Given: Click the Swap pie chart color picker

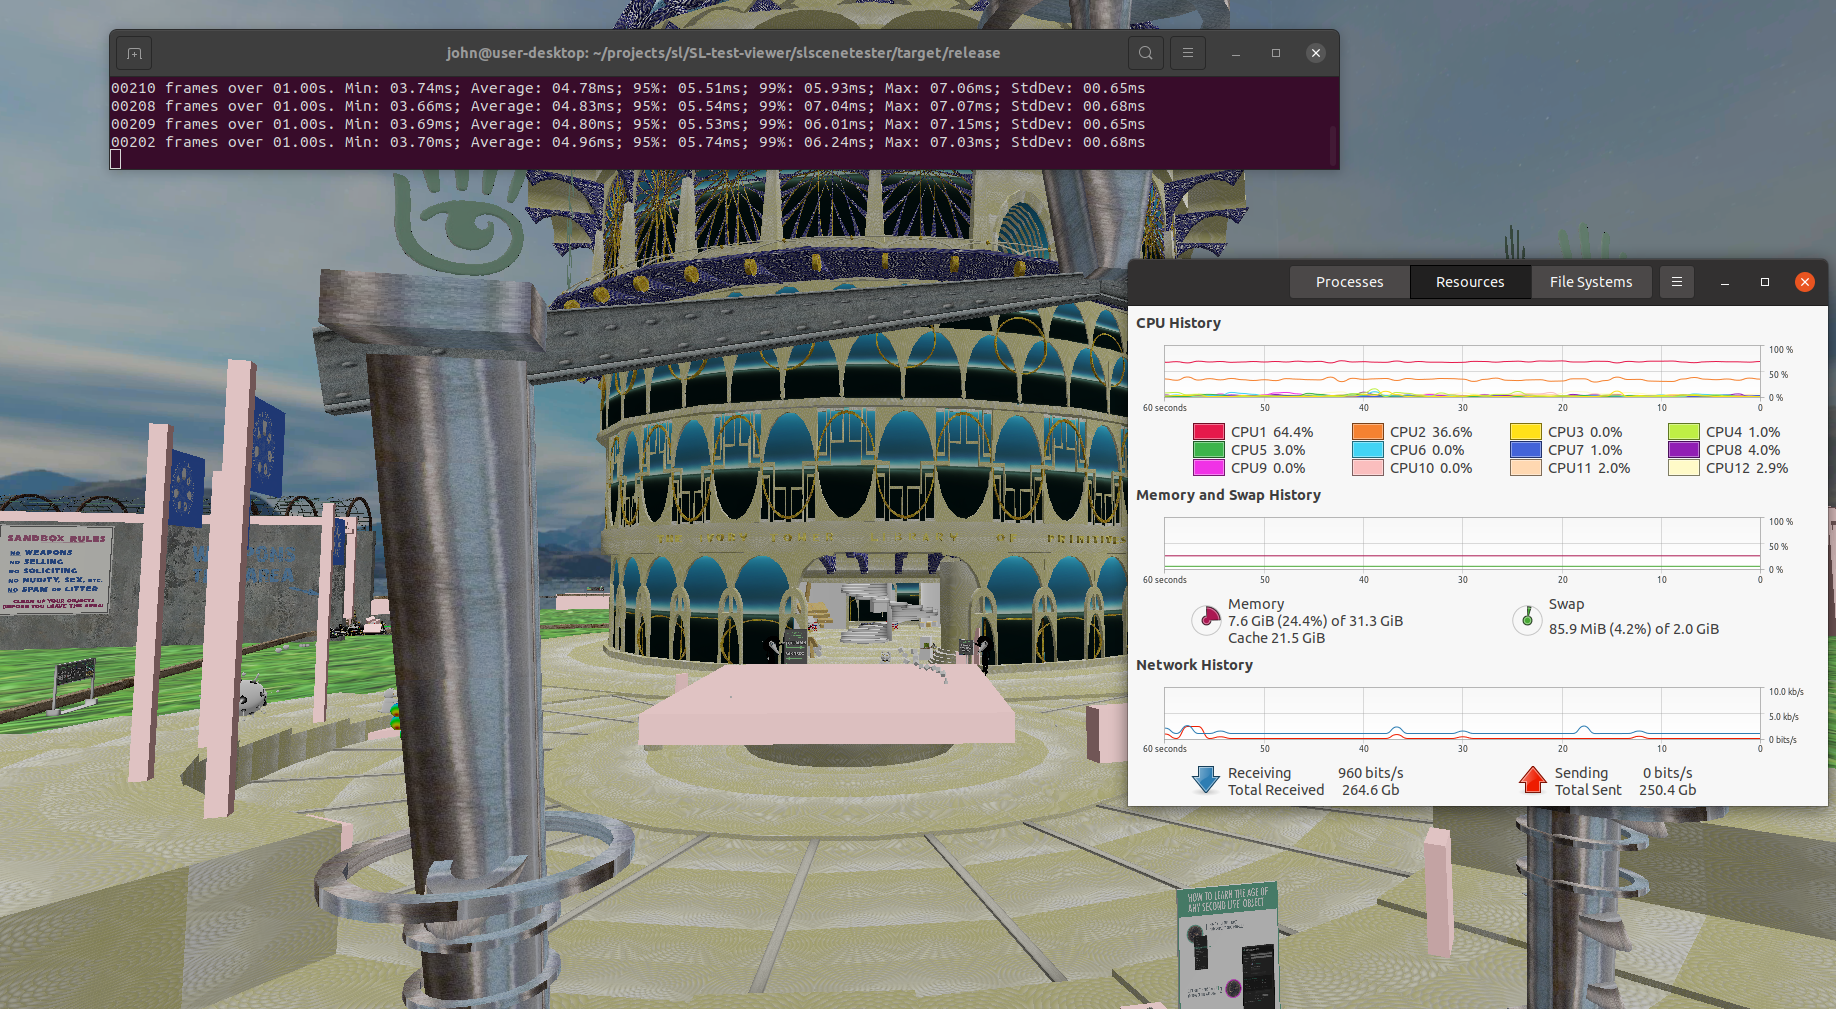Looking at the screenshot, I should click(1527, 620).
